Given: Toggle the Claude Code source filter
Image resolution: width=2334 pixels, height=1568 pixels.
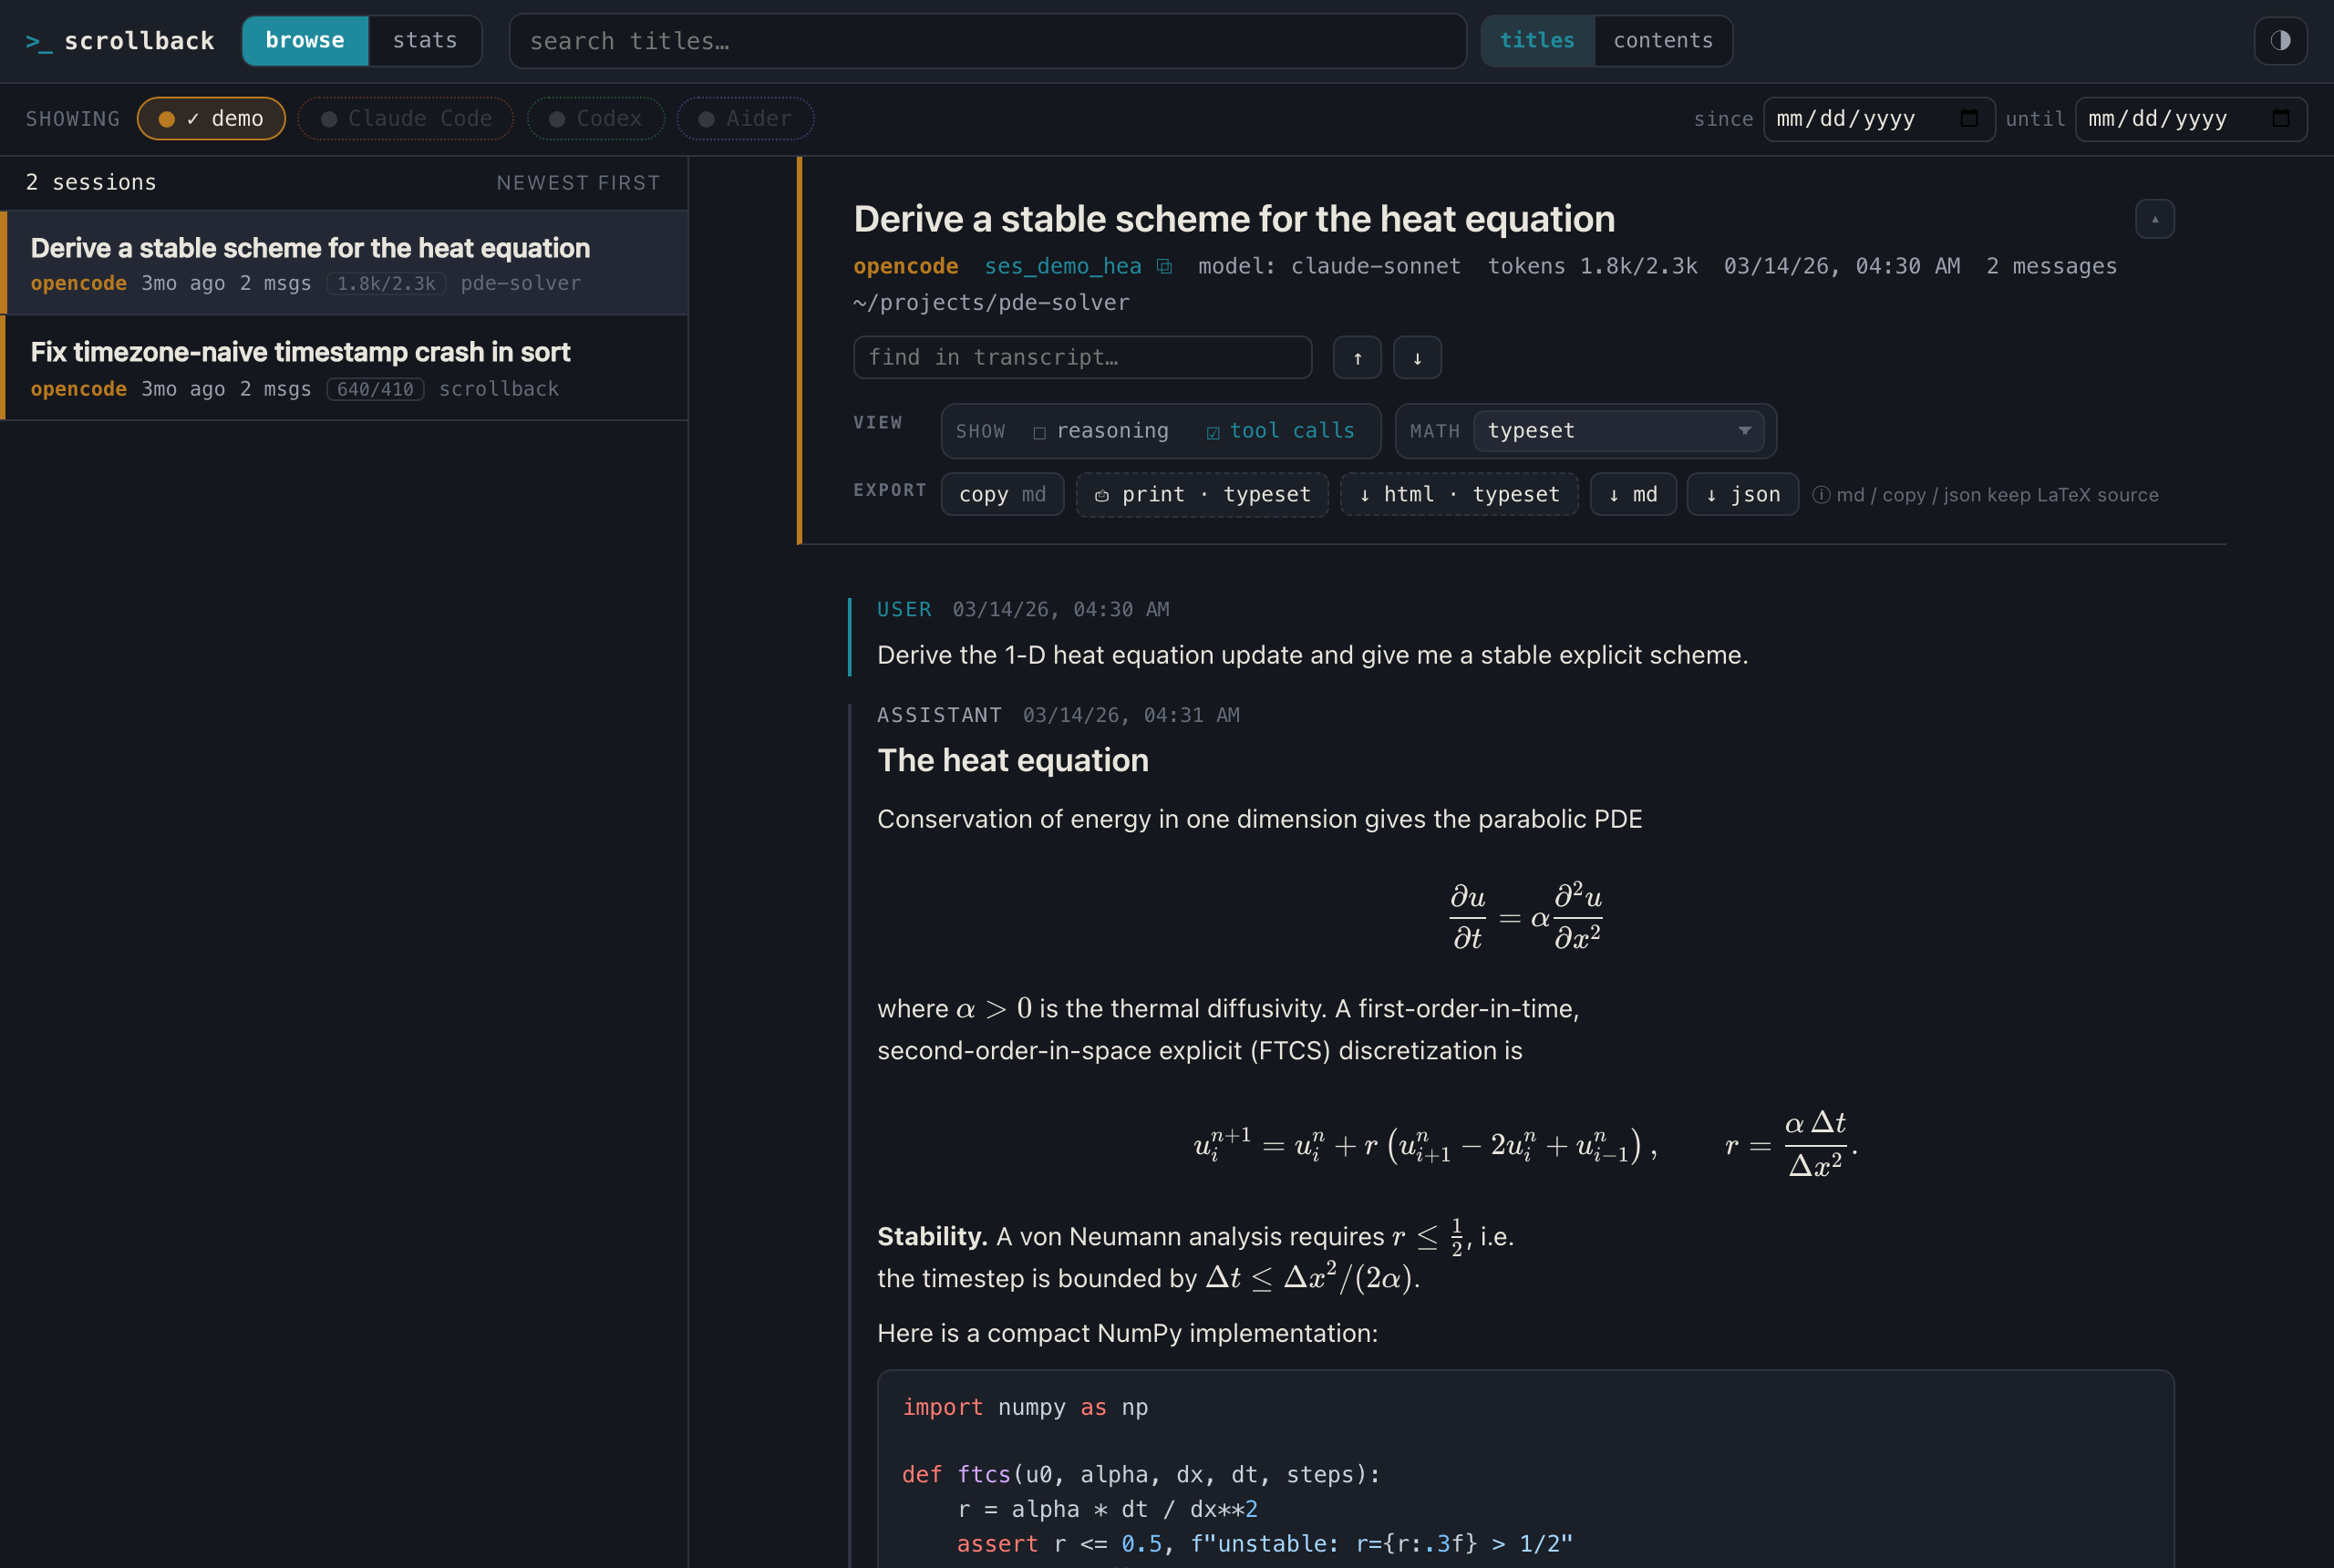Looking at the screenshot, I should point(406,119).
